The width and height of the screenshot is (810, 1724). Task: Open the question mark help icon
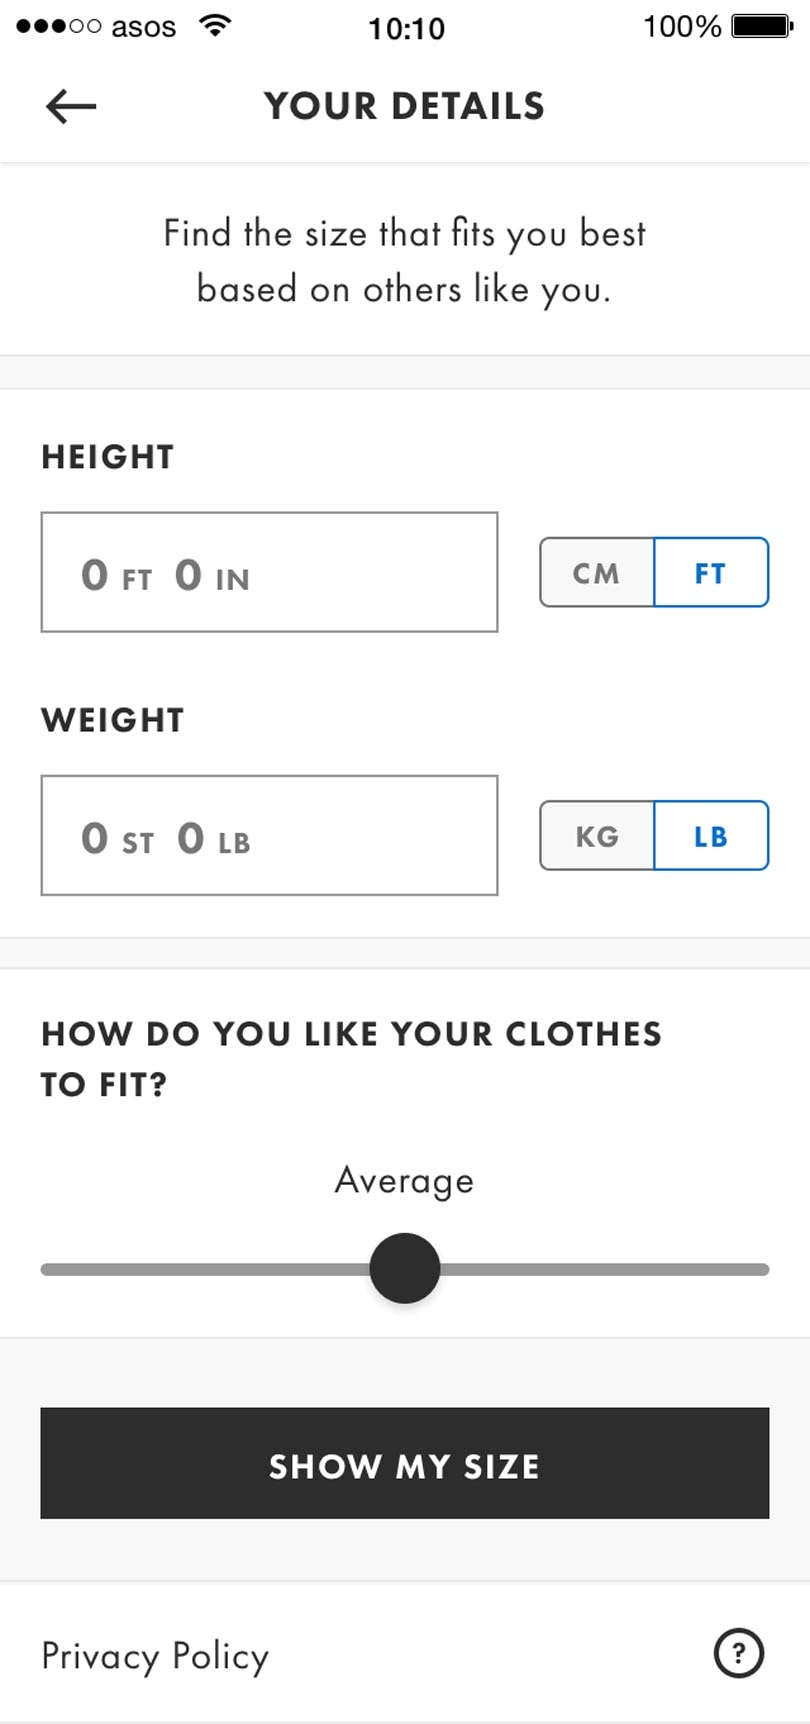coord(739,1653)
